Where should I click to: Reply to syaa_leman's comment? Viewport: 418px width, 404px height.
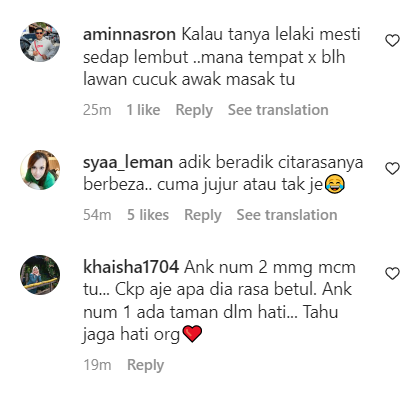pos(203,215)
